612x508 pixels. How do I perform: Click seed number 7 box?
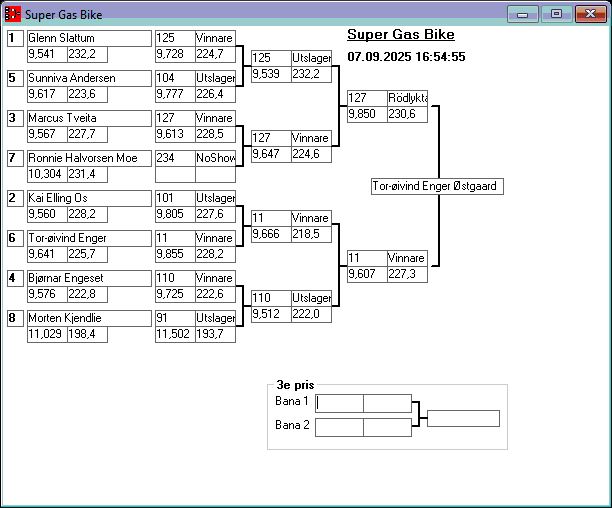14,158
